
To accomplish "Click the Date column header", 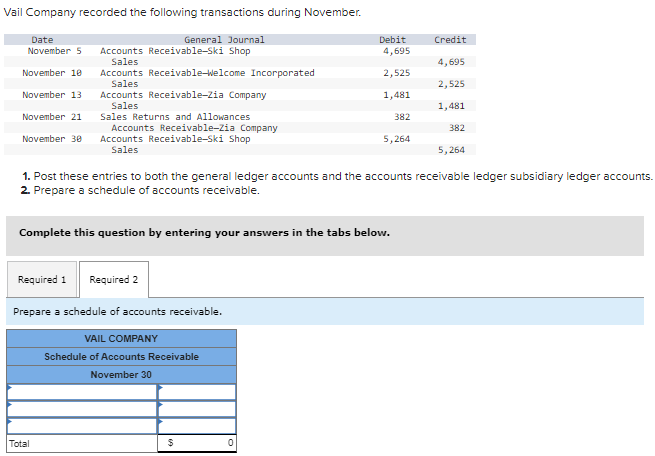I will 42,40.
